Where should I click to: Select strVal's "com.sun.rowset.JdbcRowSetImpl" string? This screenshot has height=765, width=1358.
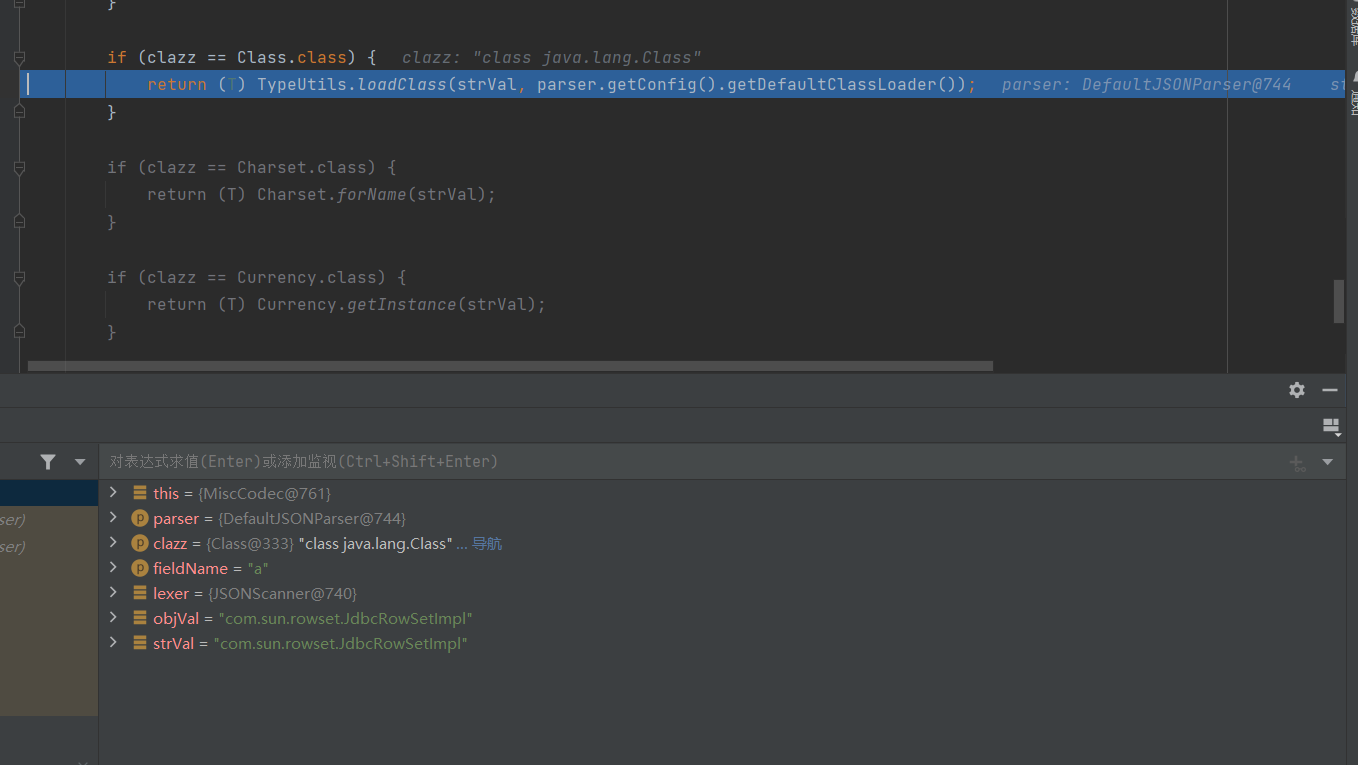point(341,643)
